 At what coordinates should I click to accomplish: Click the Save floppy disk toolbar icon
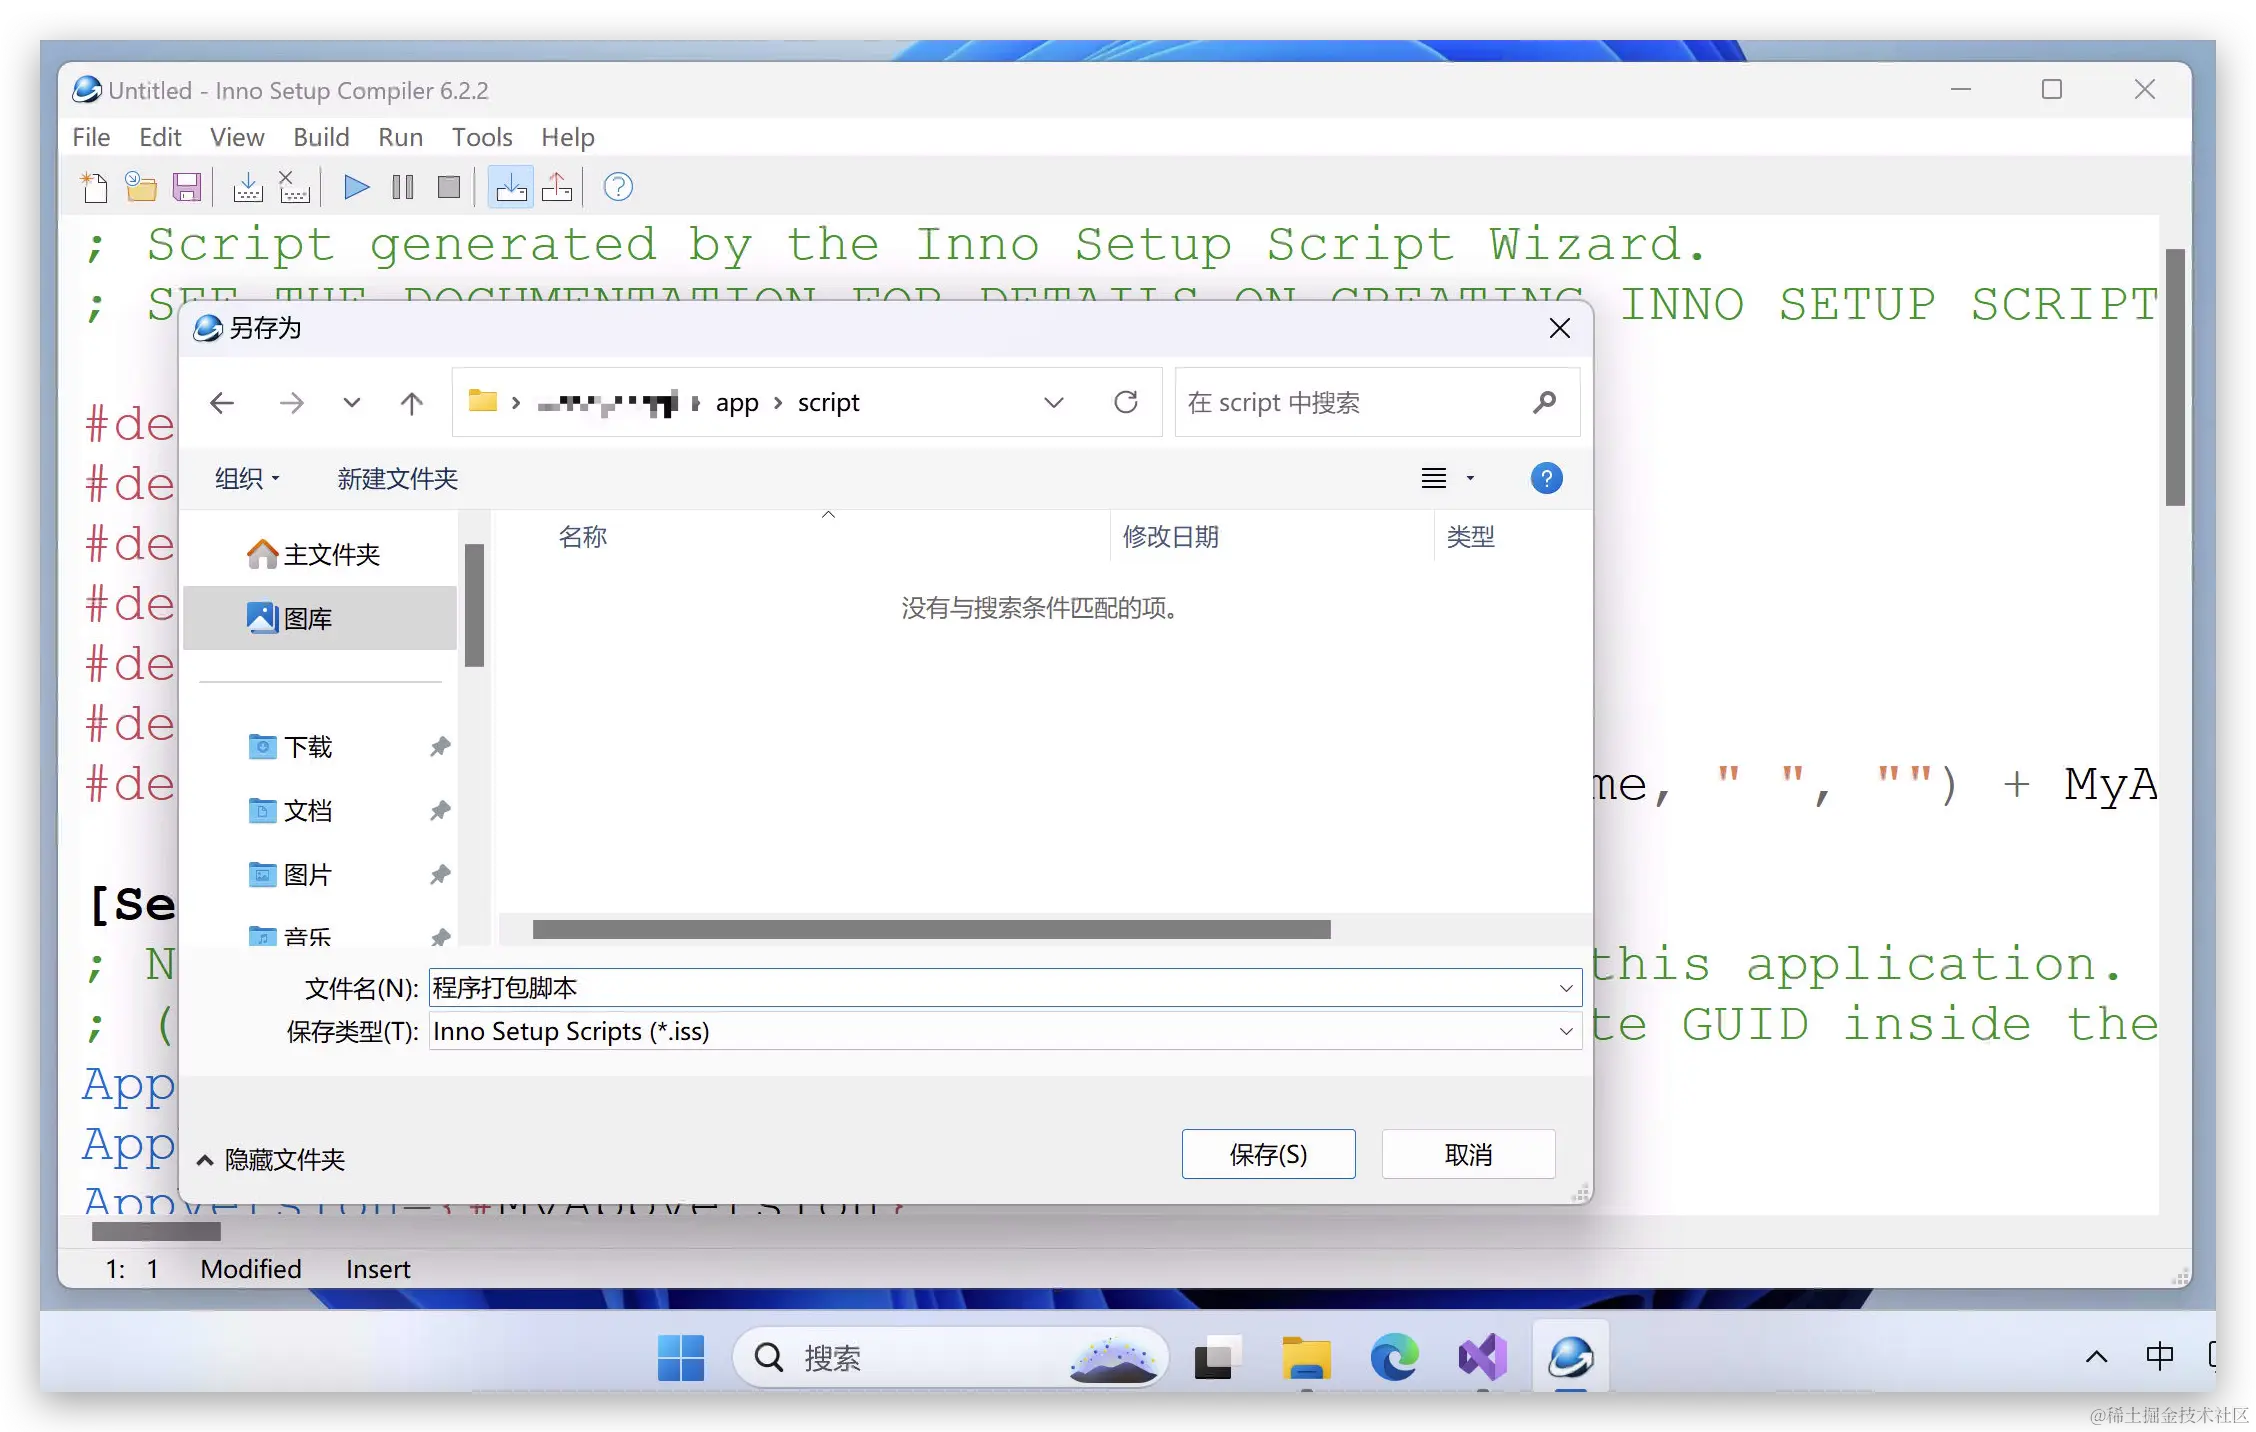click(187, 187)
